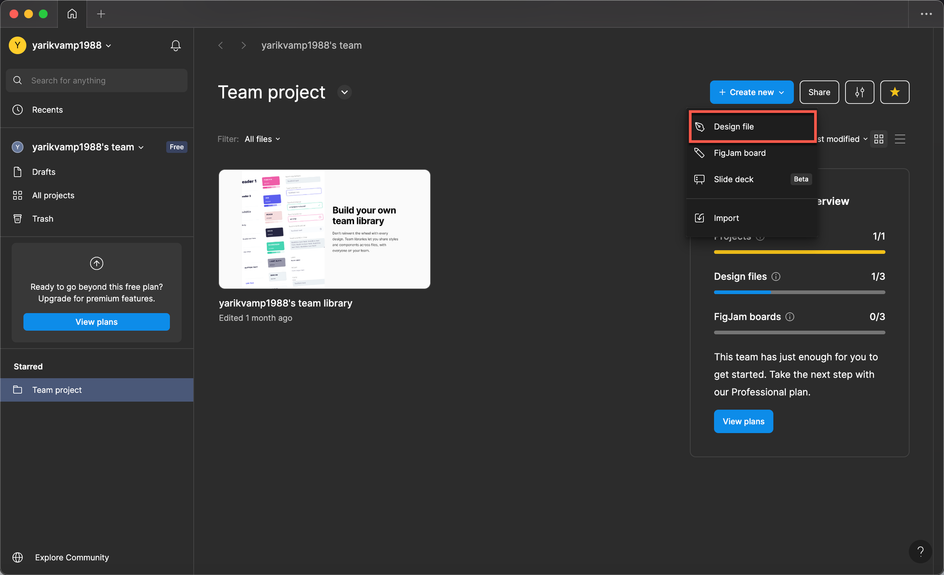
Task: Open the help question mark button
Action: coord(920,551)
